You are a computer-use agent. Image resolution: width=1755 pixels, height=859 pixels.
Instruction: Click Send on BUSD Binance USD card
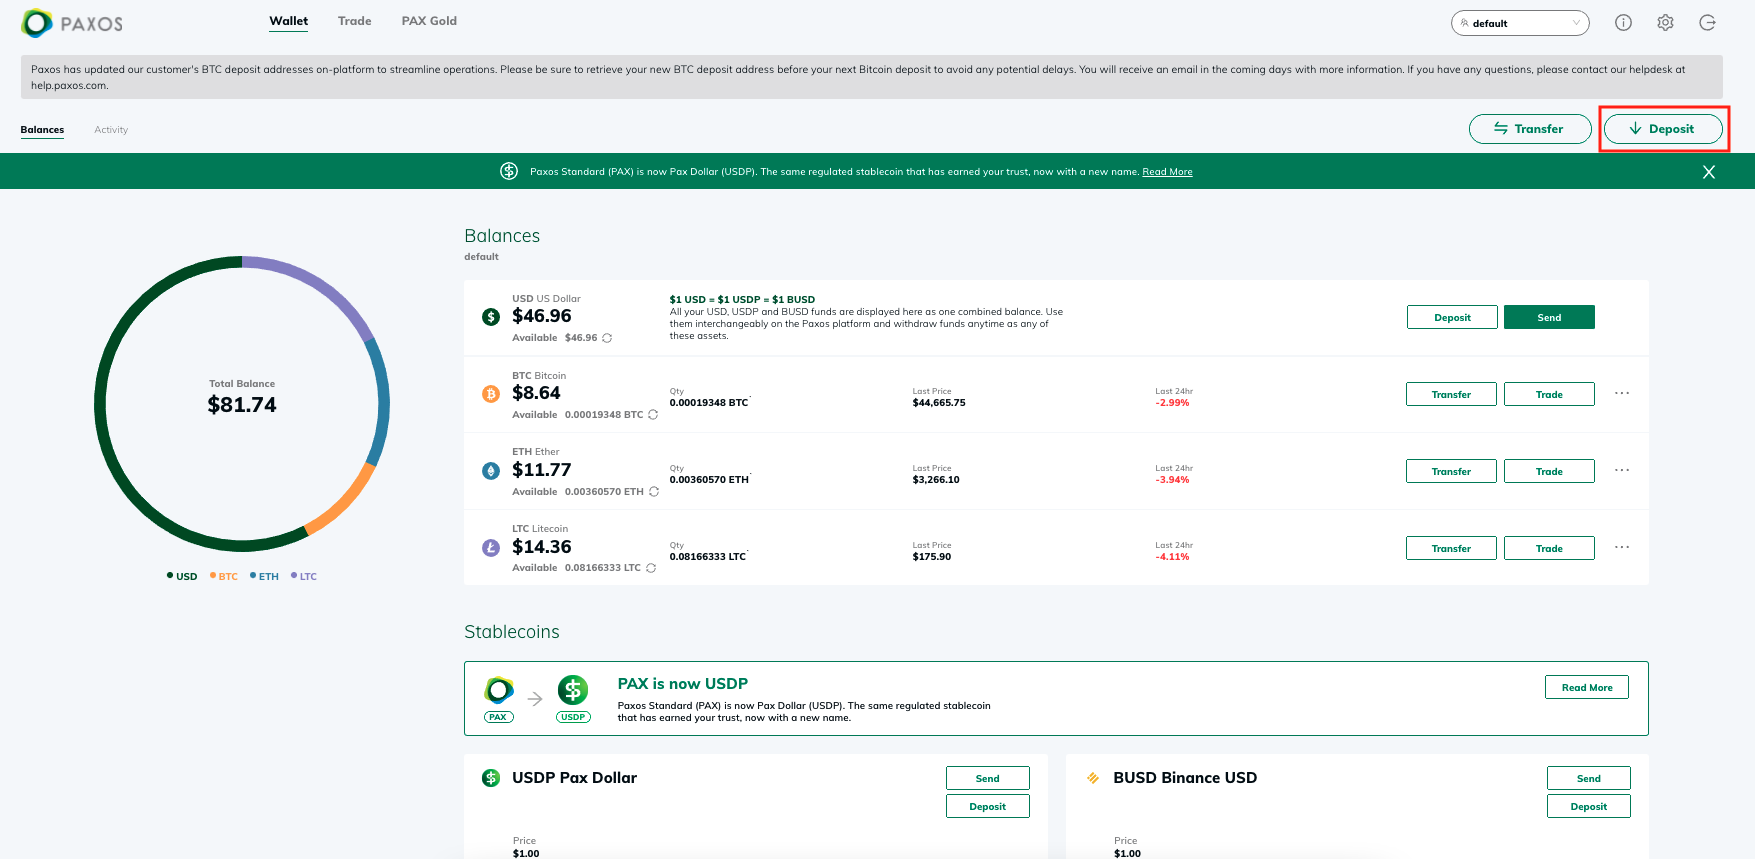click(x=1589, y=778)
